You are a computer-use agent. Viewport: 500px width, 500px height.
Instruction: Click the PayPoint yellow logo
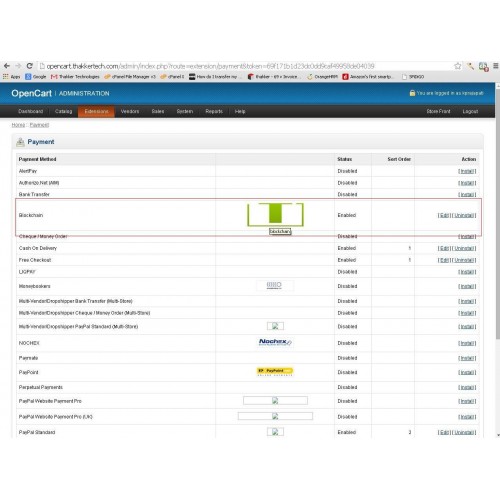275,371
